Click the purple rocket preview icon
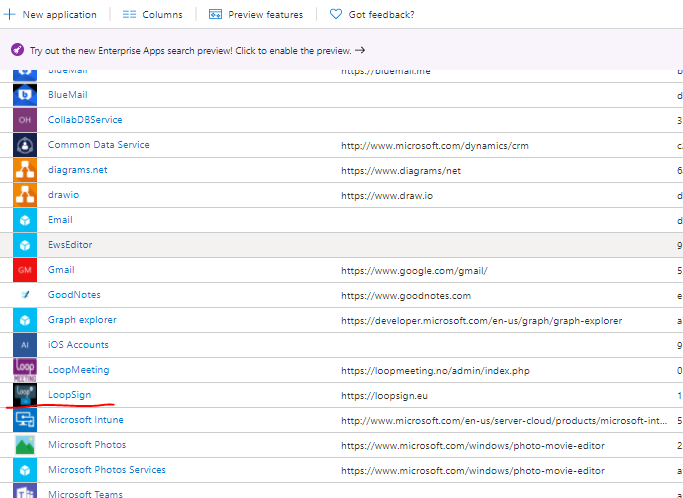683x498 pixels. (17, 50)
